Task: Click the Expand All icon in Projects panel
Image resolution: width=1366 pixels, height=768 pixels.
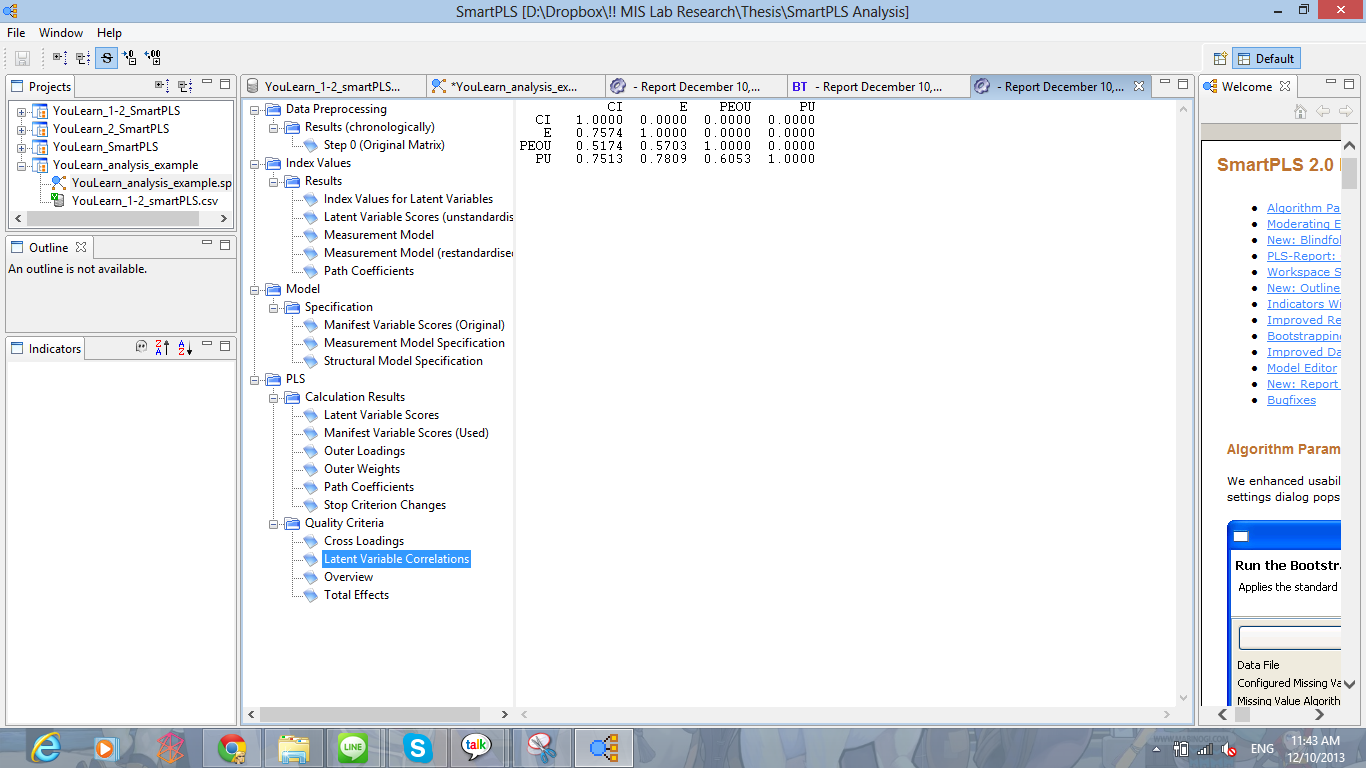Action: [x=162, y=85]
